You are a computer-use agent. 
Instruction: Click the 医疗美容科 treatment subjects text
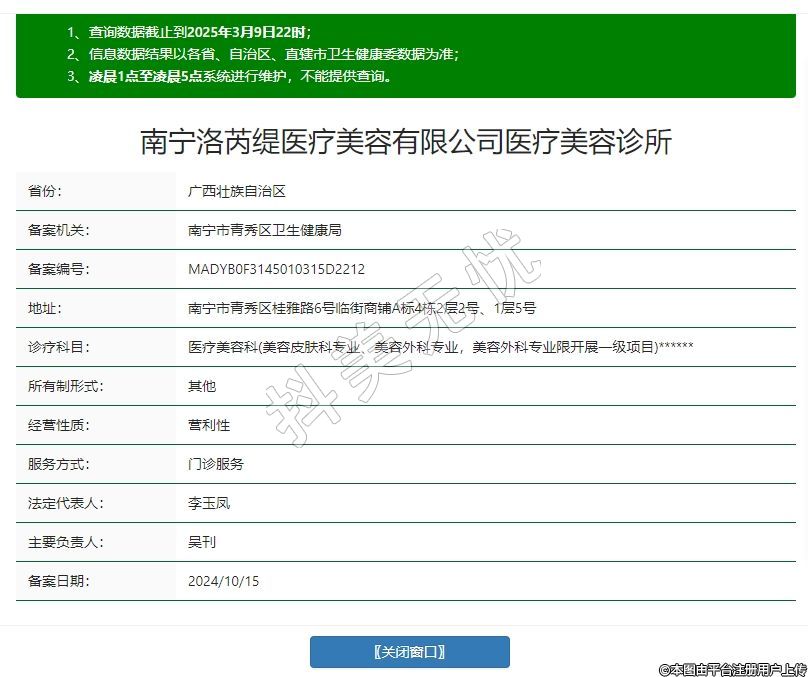coord(440,347)
